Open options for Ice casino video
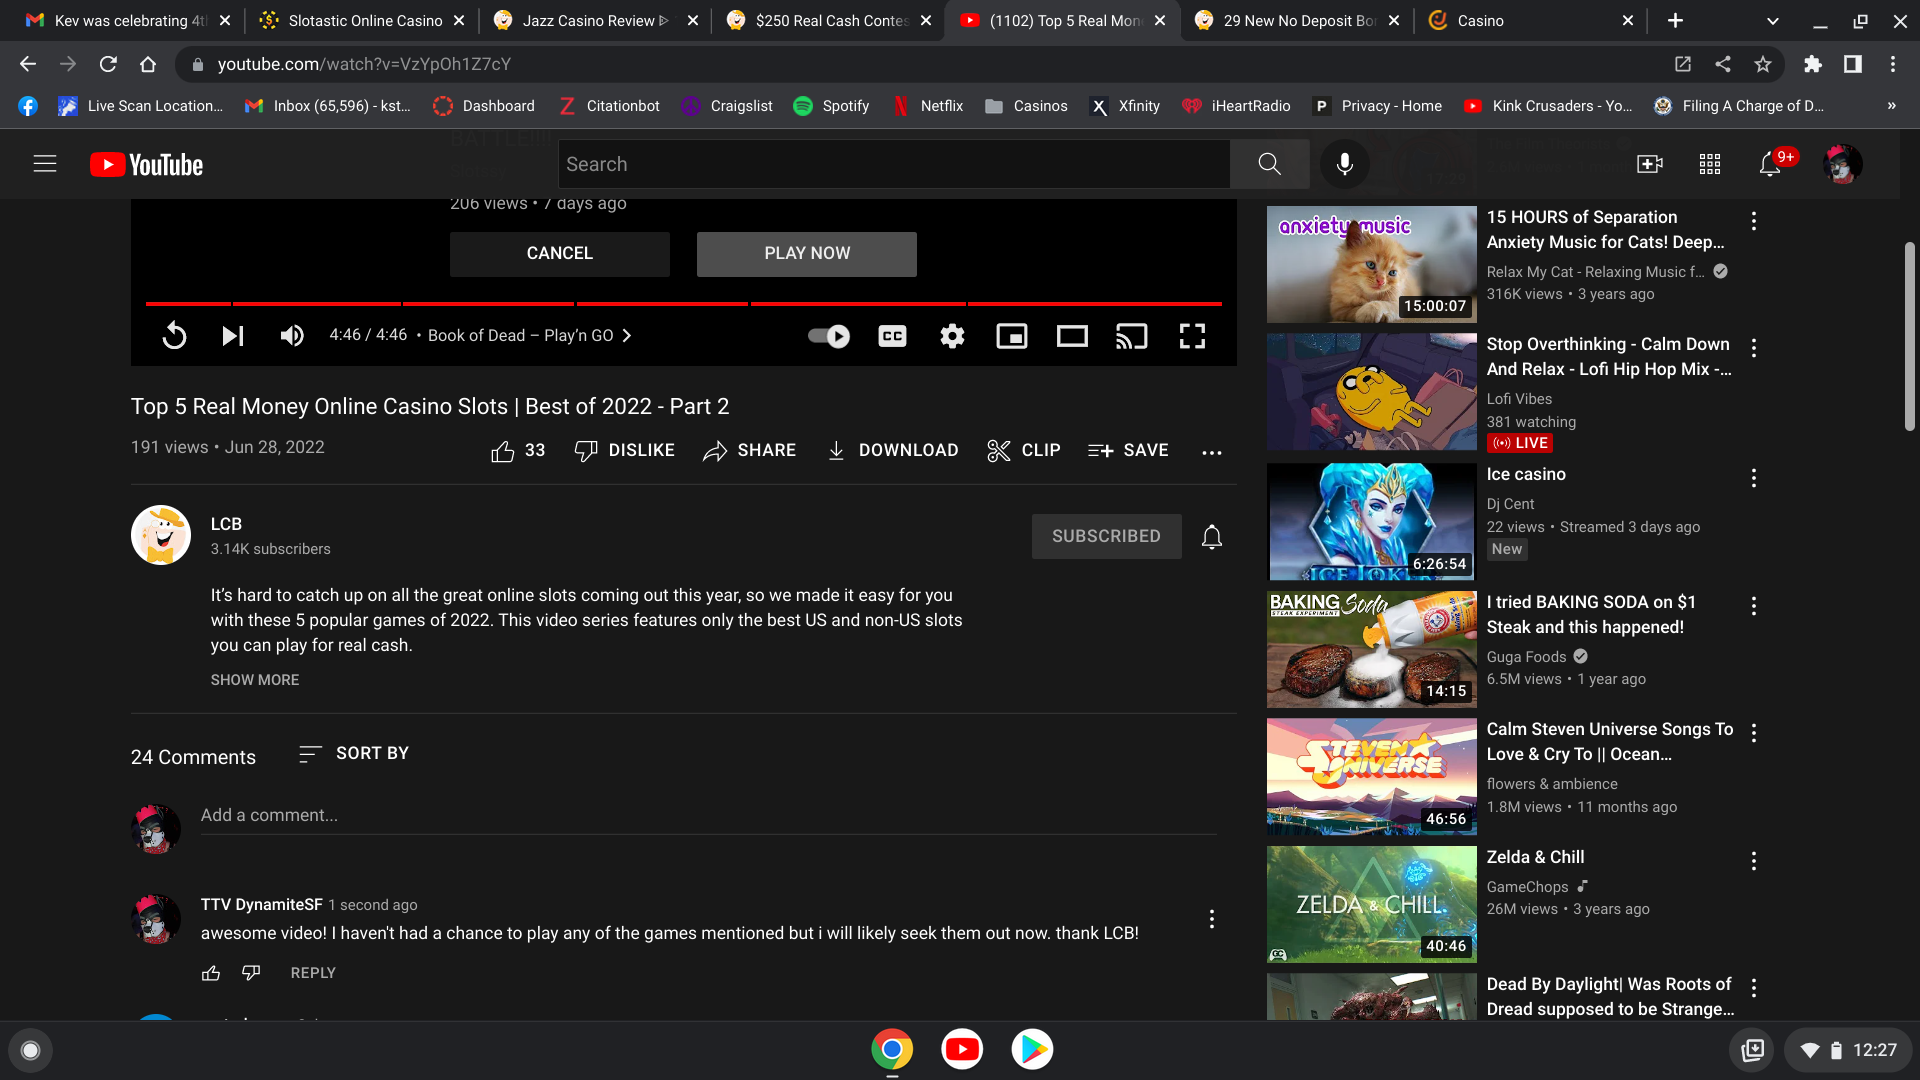This screenshot has width=1920, height=1080. 1754,479
